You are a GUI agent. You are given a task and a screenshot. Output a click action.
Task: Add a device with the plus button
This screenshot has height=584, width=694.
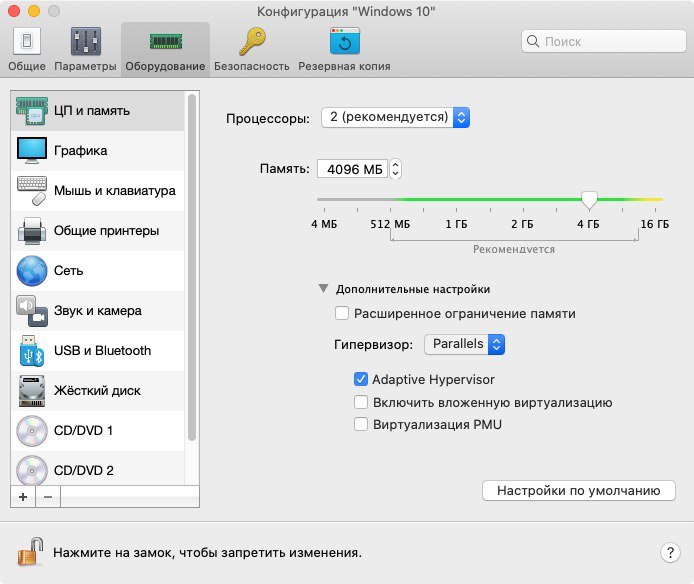tap(23, 497)
